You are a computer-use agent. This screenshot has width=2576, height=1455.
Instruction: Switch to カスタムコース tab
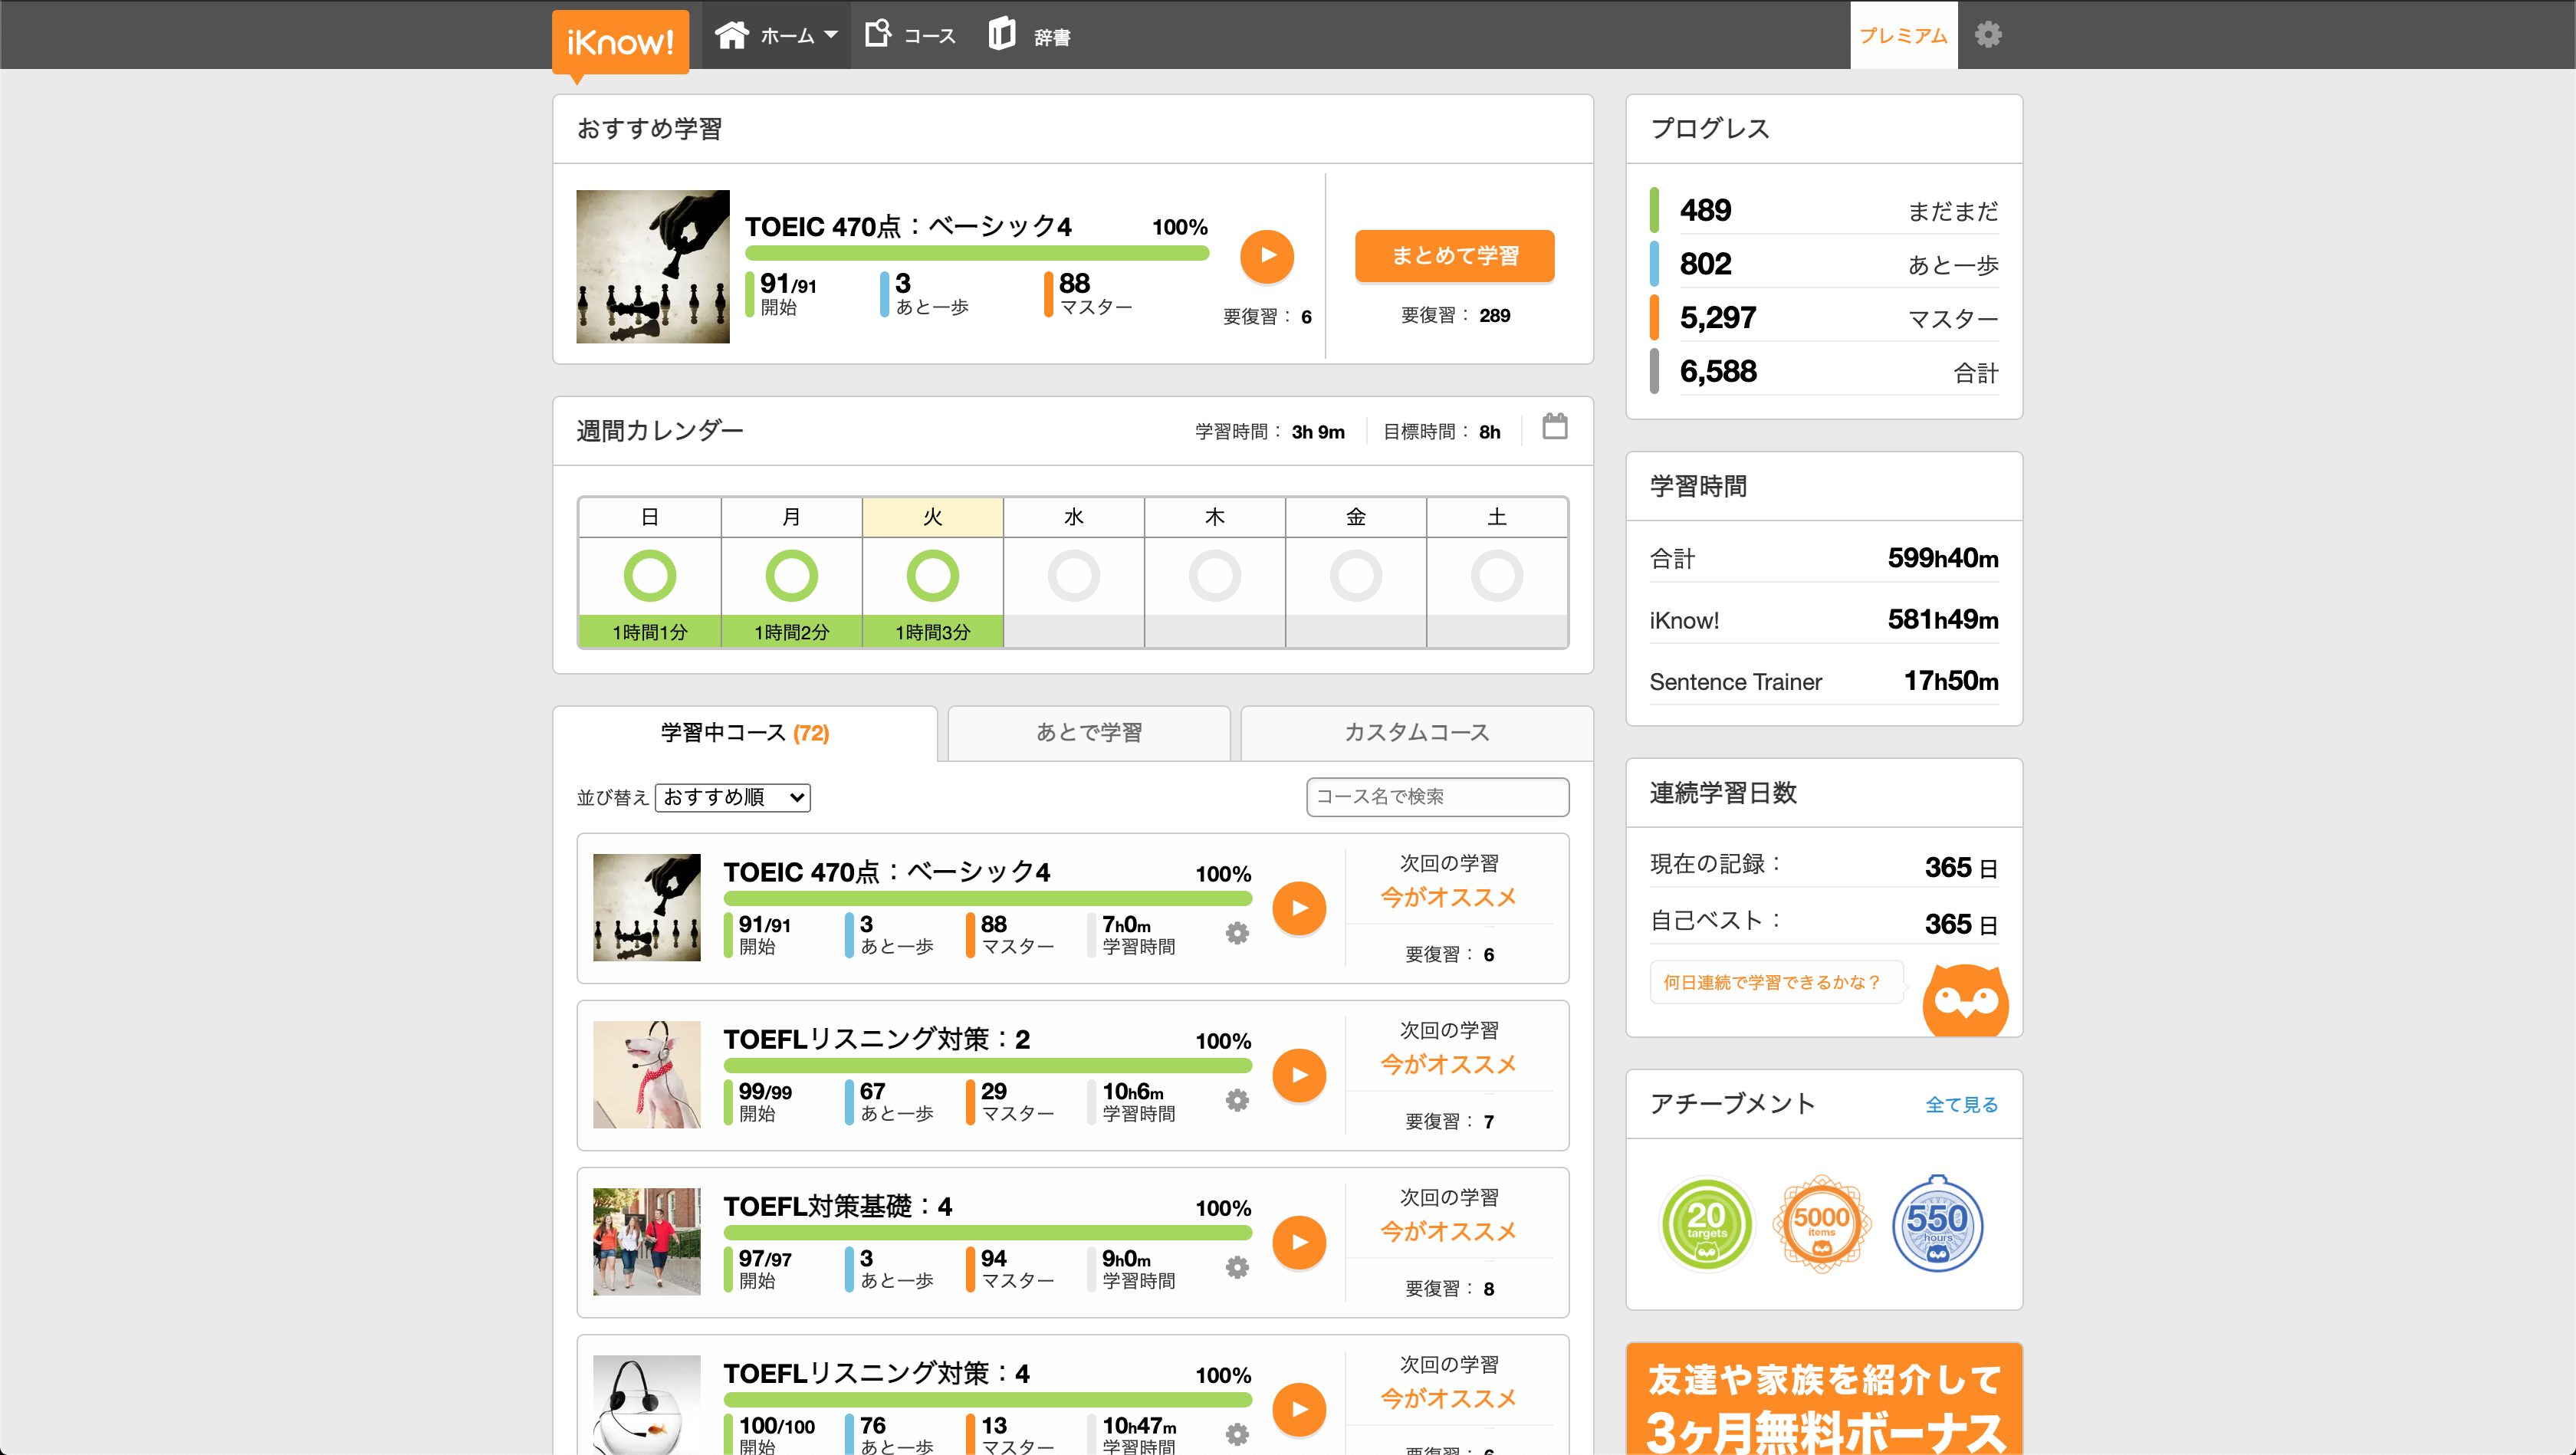click(x=1417, y=733)
